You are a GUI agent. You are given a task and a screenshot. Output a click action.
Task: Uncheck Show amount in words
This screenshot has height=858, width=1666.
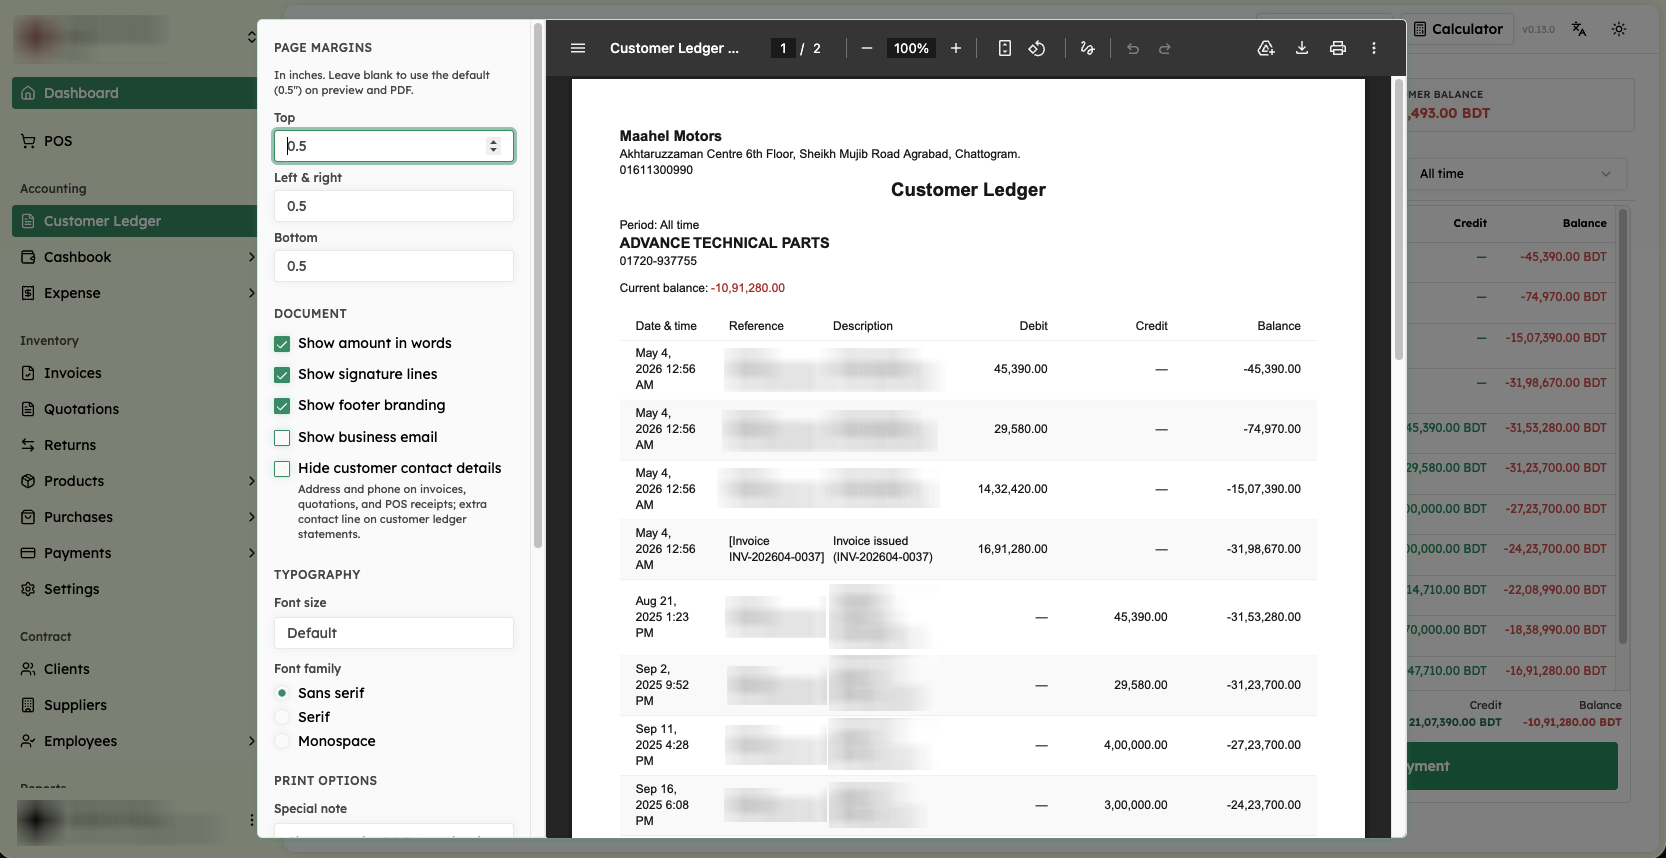[x=282, y=344]
